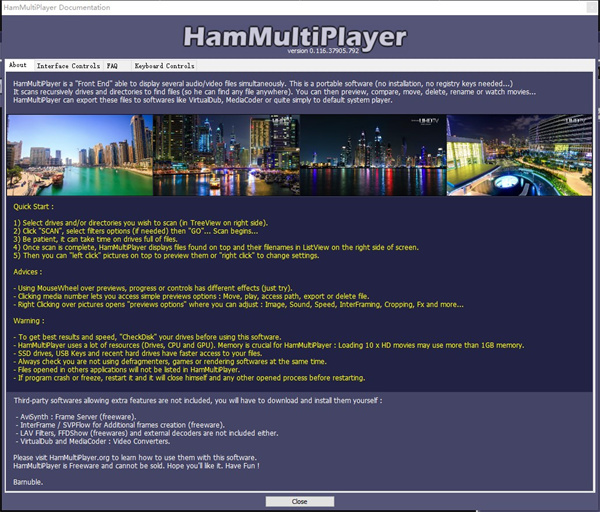Click the 'Quick Start :' heading

pos(33,207)
